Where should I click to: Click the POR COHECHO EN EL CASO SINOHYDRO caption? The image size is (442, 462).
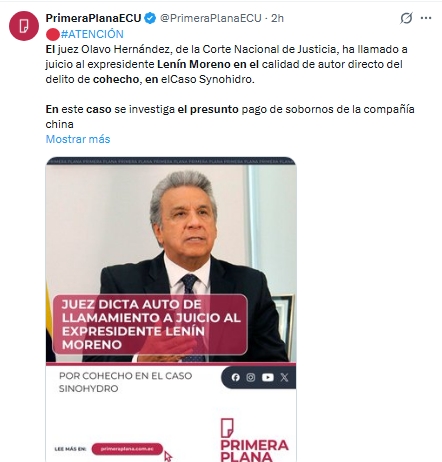tap(125, 382)
